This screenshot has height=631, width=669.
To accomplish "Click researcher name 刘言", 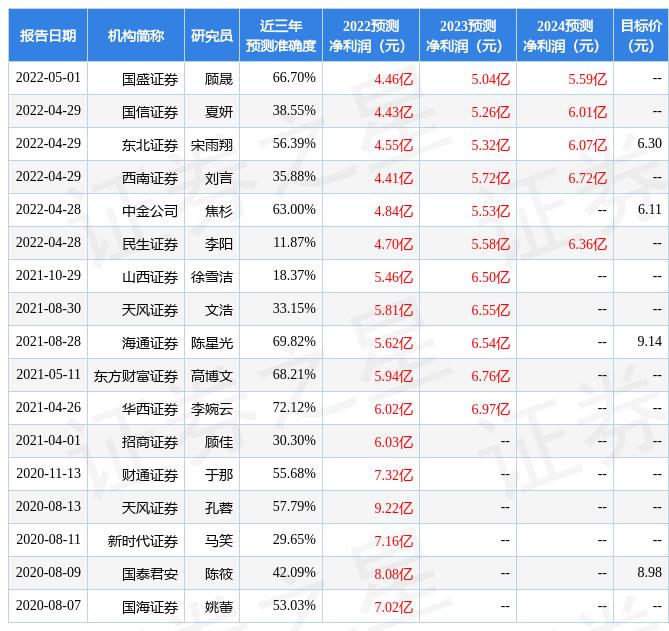I will pos(219,178).
